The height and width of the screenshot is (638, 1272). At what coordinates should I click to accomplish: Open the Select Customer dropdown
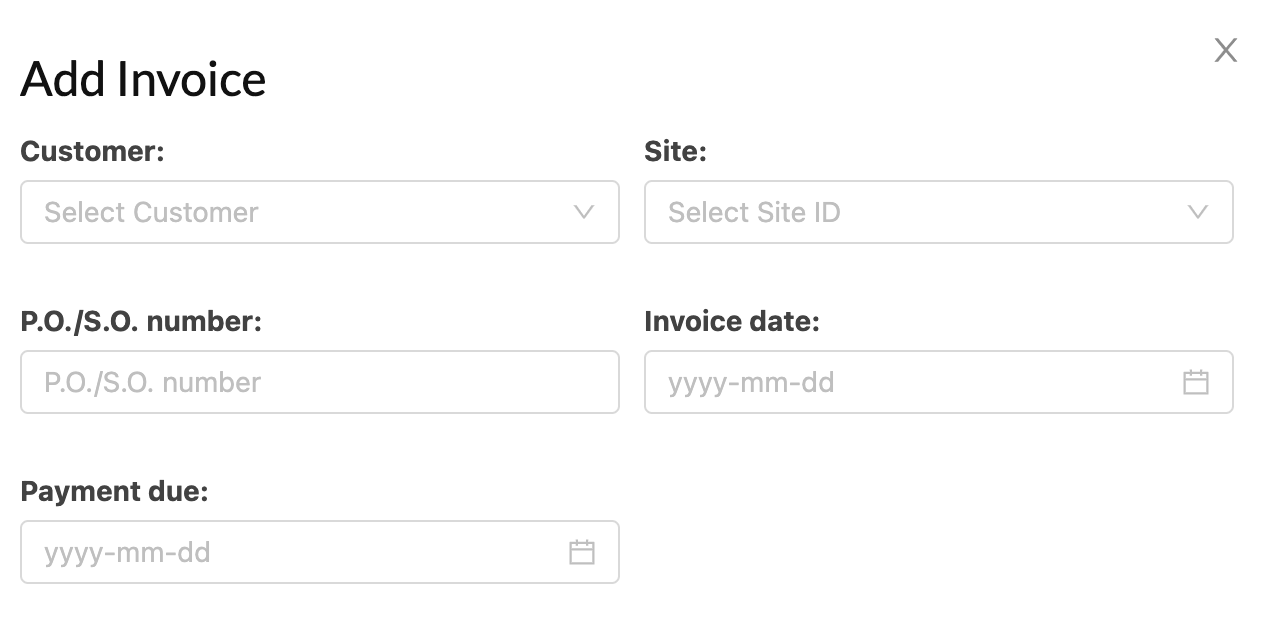[320, 212]
